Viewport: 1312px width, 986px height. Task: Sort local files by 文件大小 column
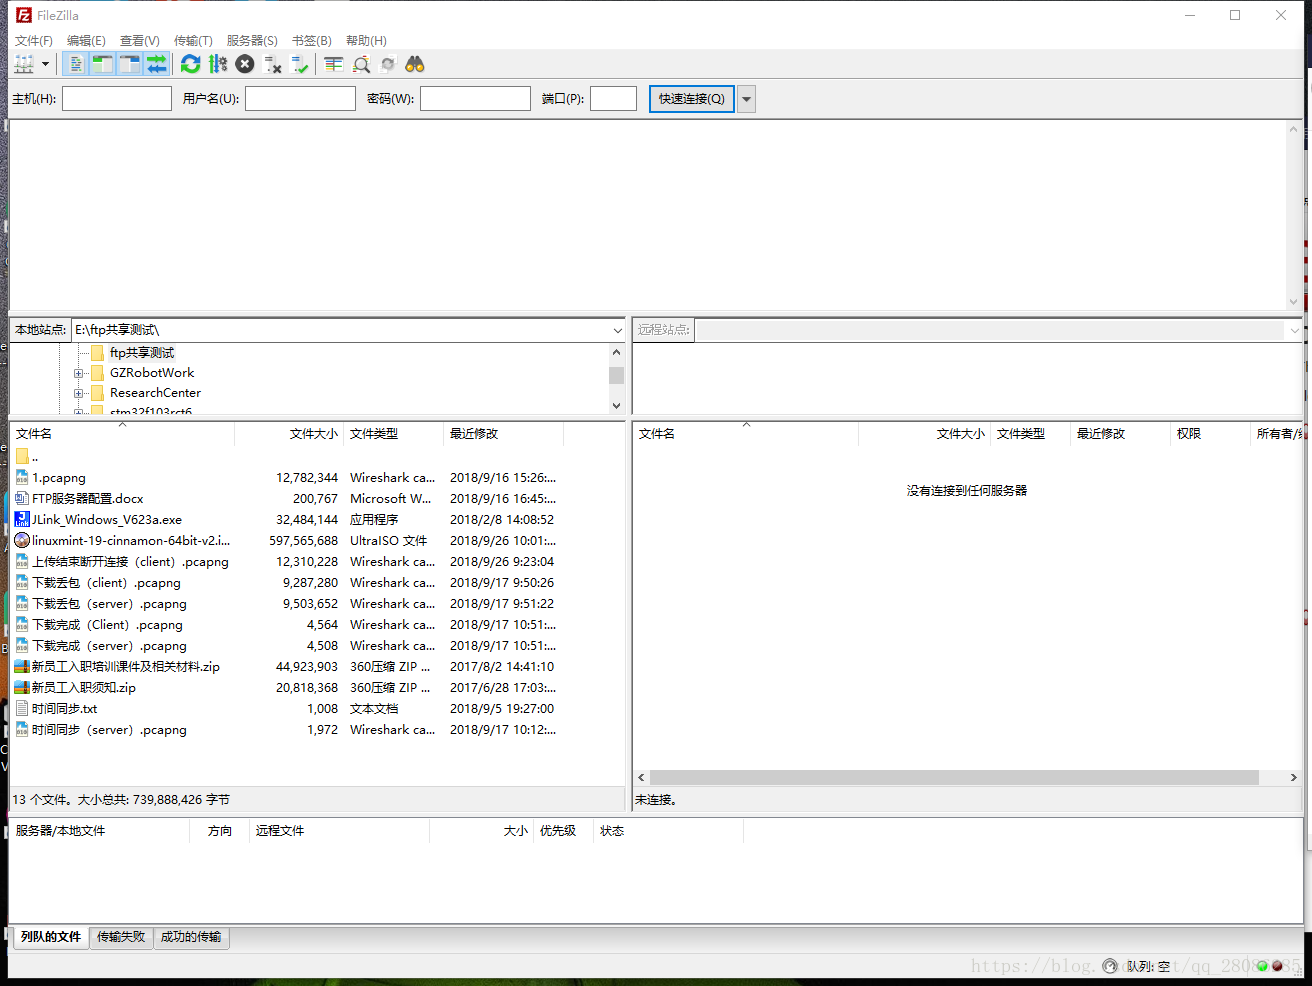click(x=289, y=434)
